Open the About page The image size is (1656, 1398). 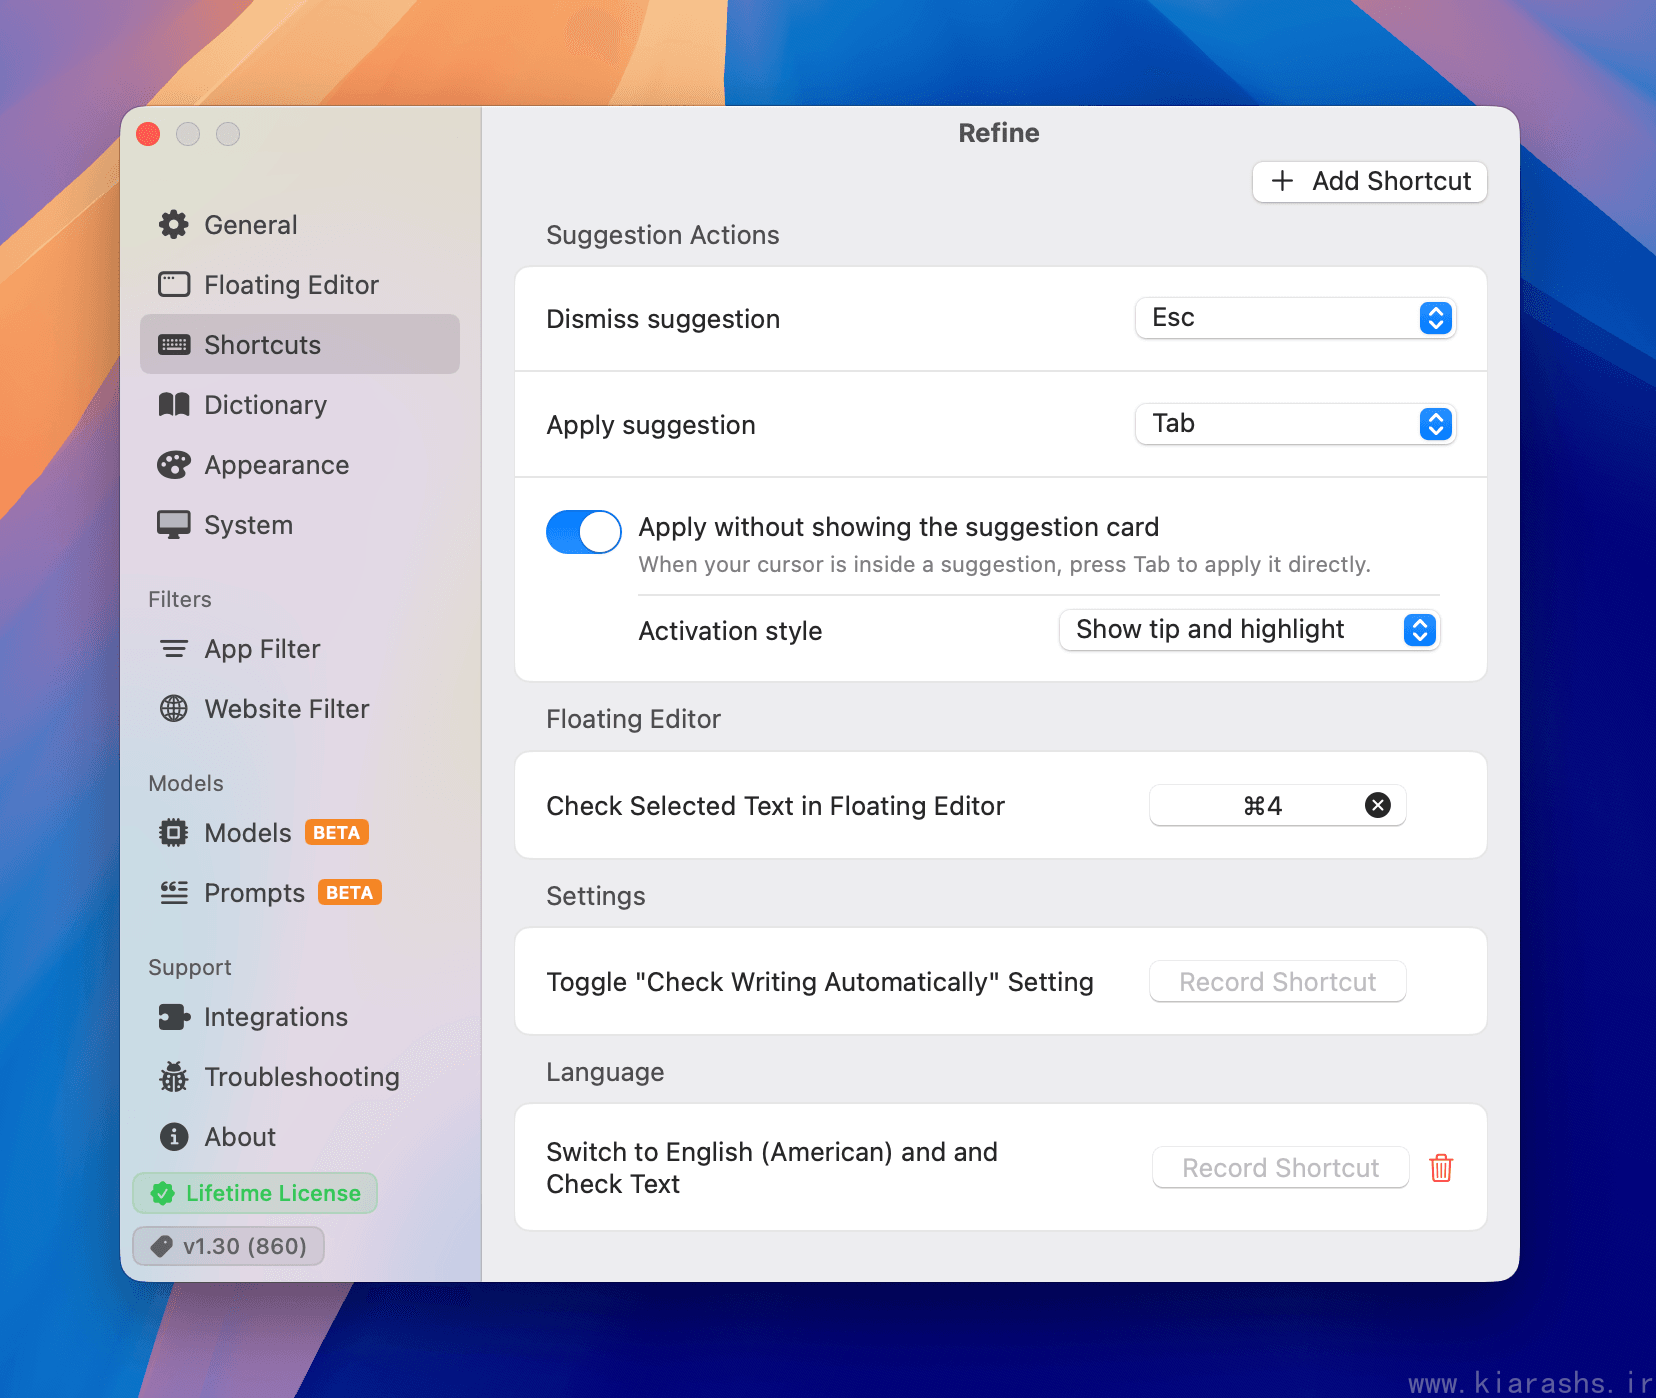pos(300,1137)
